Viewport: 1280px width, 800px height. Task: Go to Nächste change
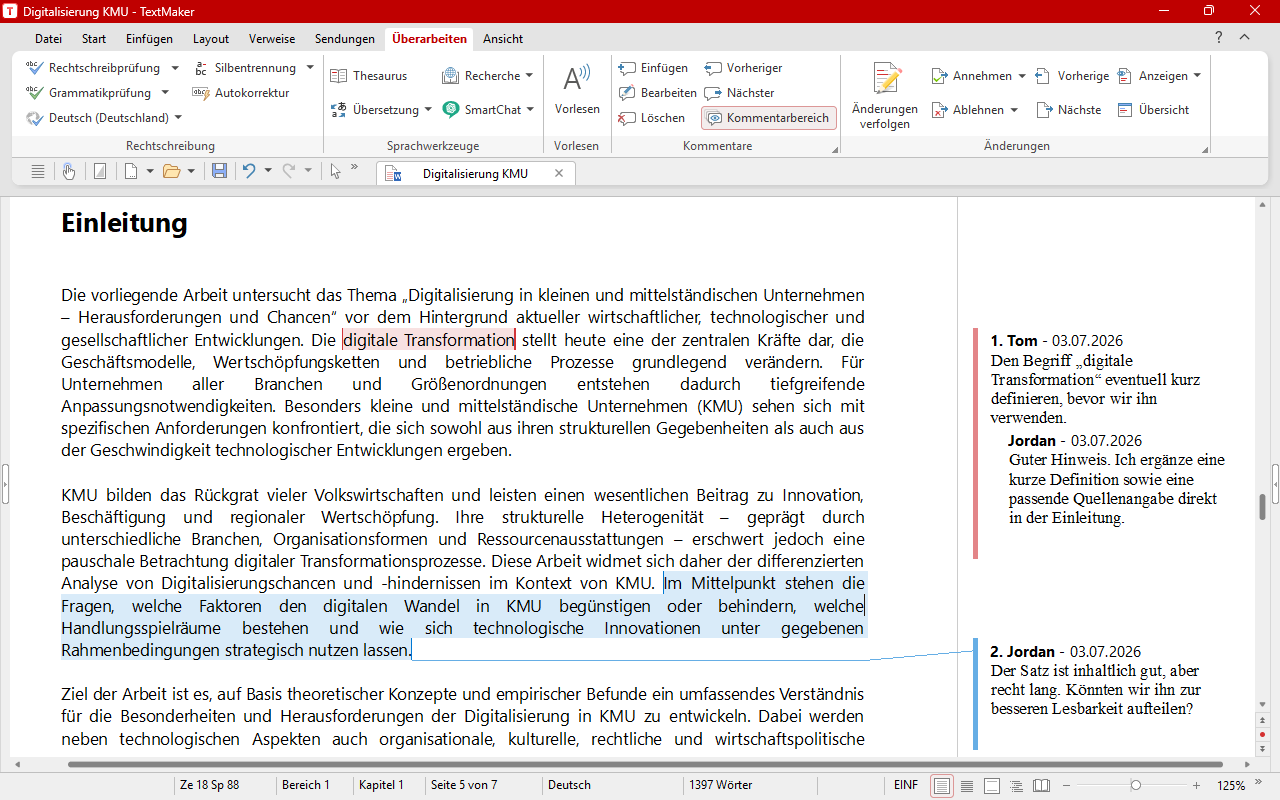pyautogui.click(x=1069, y=110)
